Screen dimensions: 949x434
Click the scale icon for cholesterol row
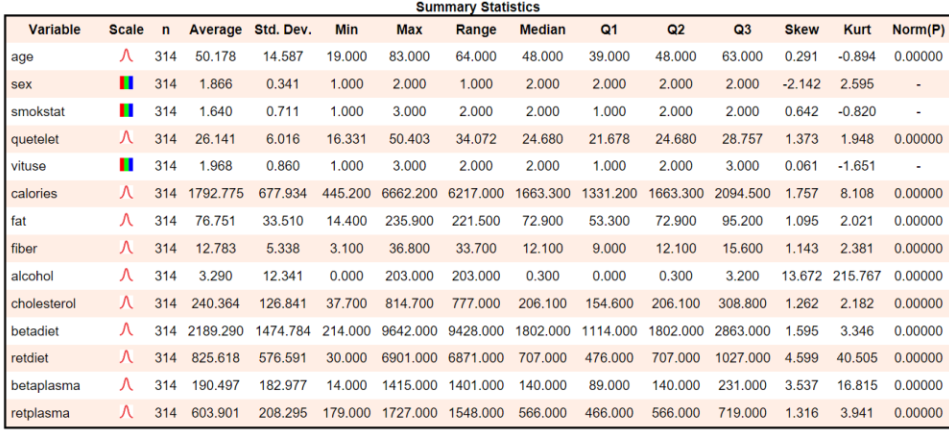click(x=126, y=302)
